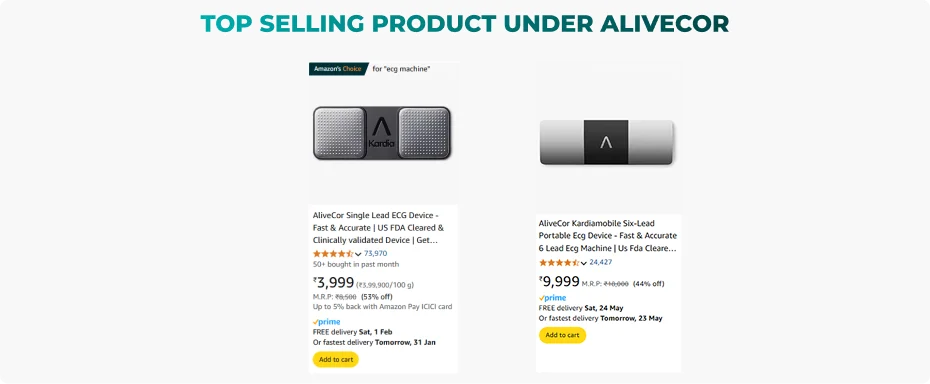Open AliveCor Kardiamobile Six-Lead title link
Screen dimensions: 930x384
tap(607, 236)
